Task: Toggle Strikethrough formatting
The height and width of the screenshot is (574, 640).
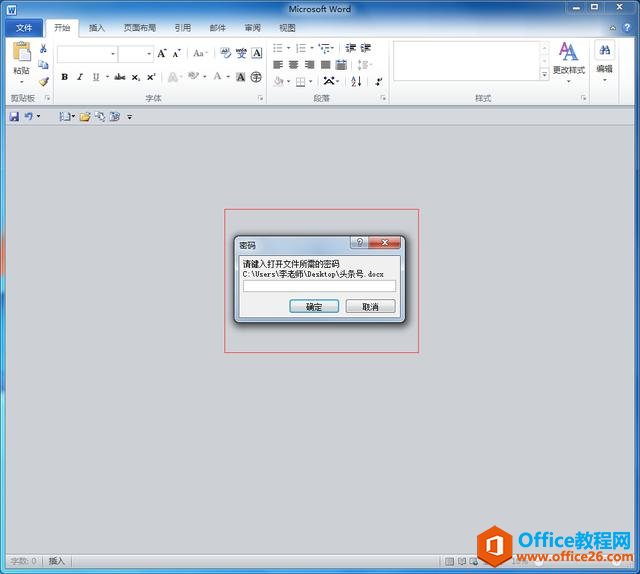Action: [x=120, y=77]
